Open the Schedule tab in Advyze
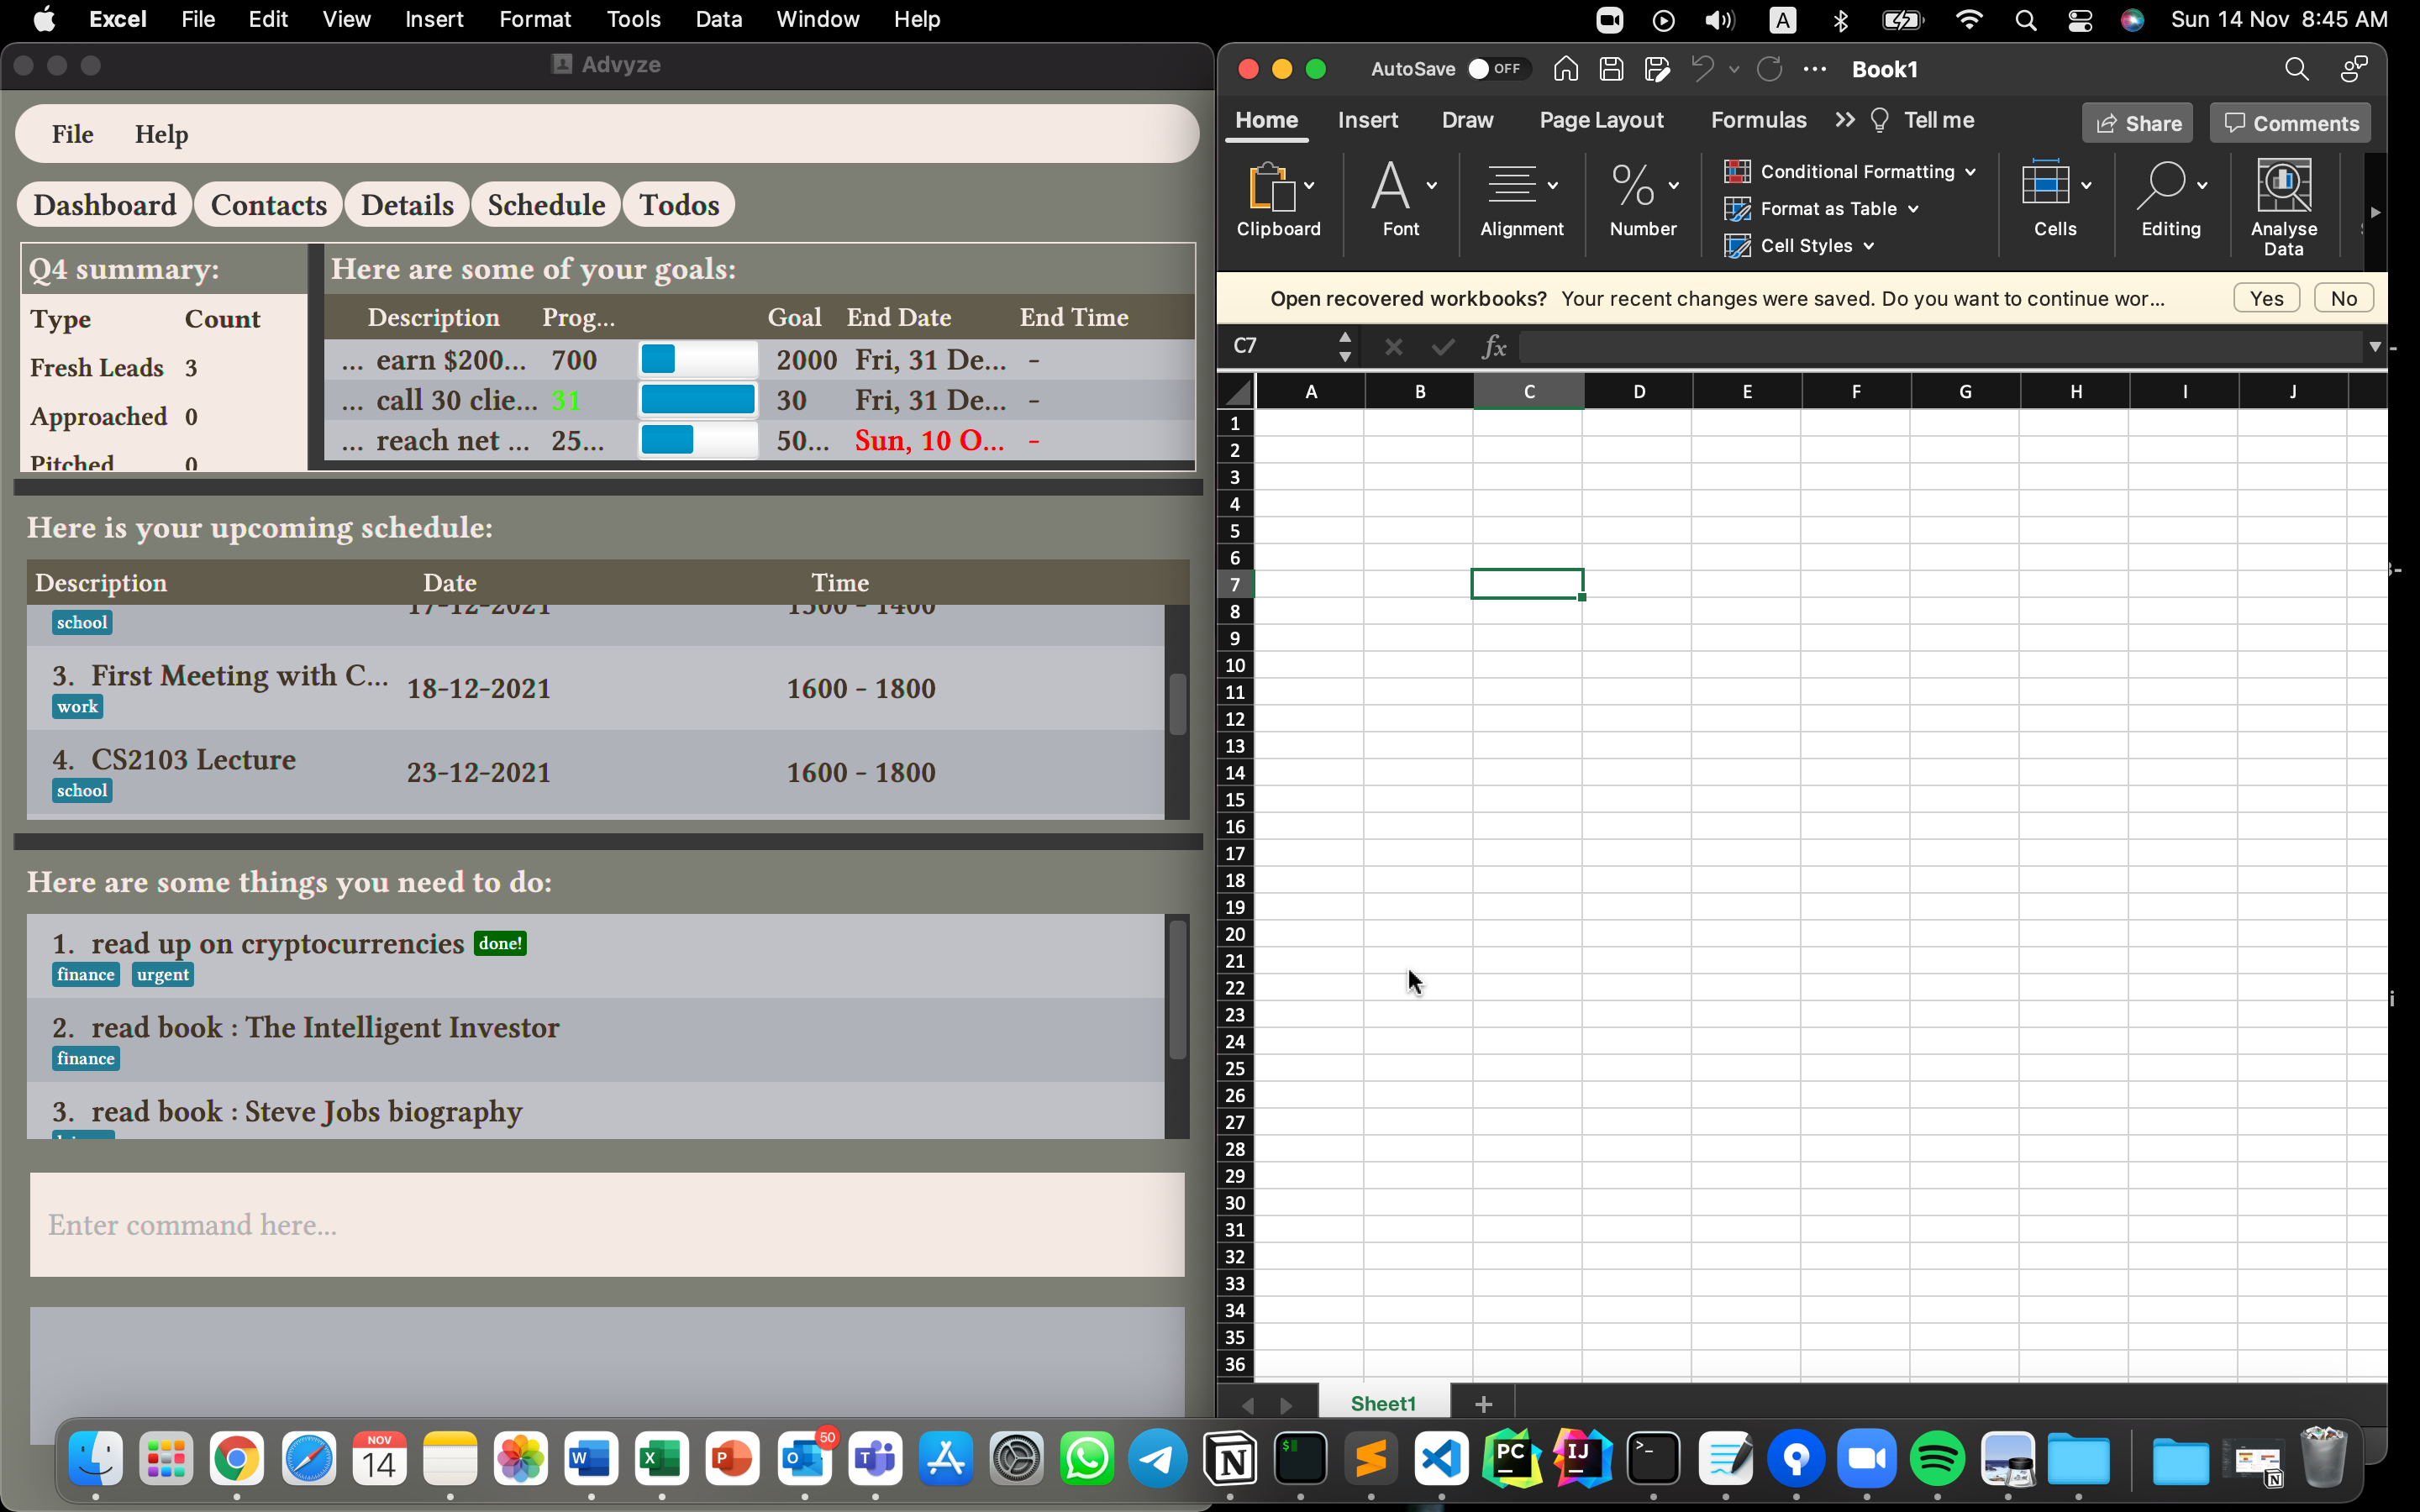This screenshot has width=2420, height=1512. coord(546,205)
